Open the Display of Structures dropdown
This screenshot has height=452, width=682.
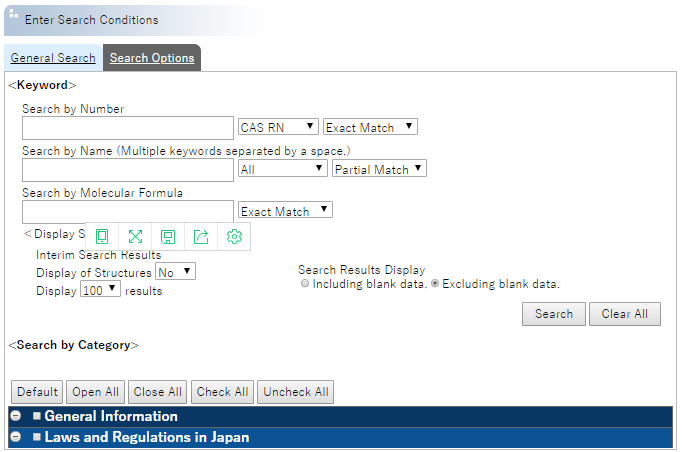(x=175, y=272)
